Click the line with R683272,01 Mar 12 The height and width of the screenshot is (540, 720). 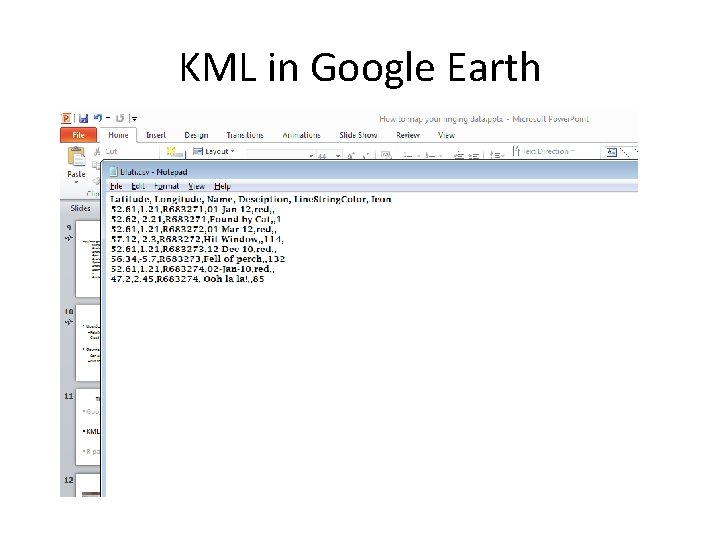(x=194, y=229)
